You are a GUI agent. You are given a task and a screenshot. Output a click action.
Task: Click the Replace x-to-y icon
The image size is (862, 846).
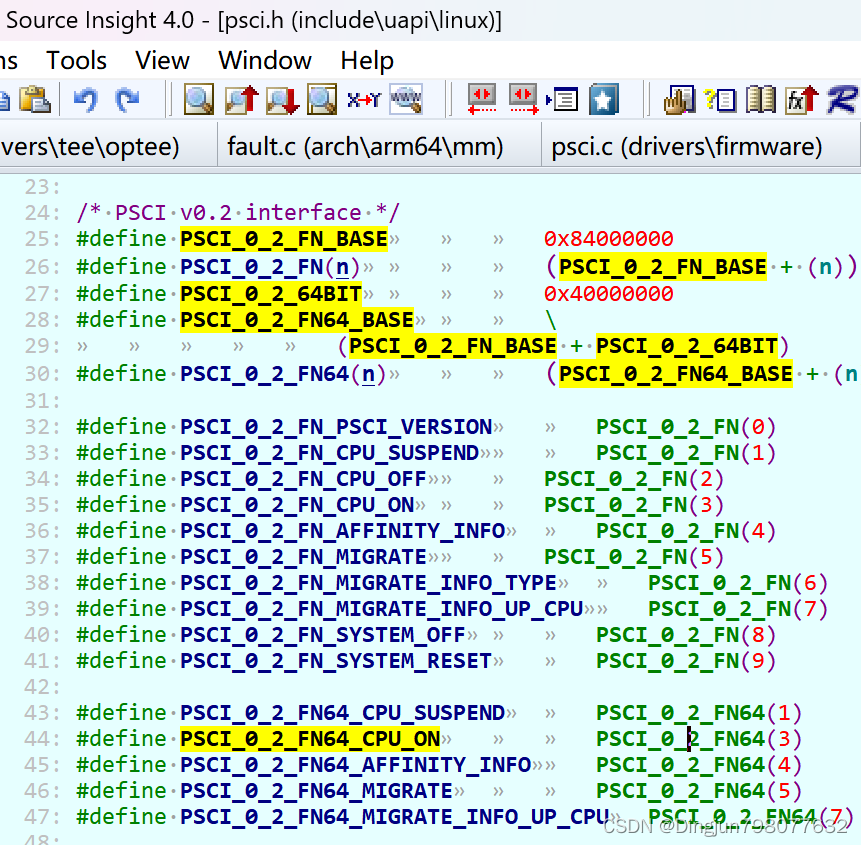click(x=362, y=100)
